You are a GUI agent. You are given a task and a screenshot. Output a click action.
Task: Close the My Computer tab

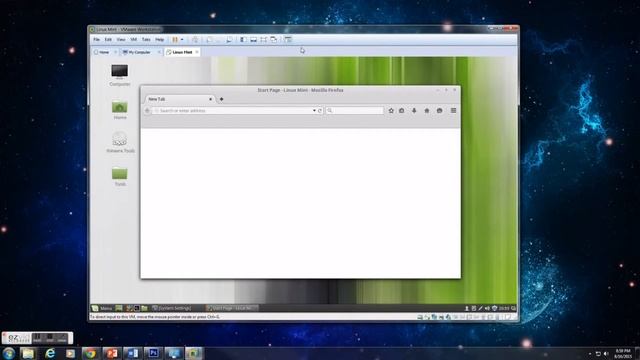click(159, 52)
